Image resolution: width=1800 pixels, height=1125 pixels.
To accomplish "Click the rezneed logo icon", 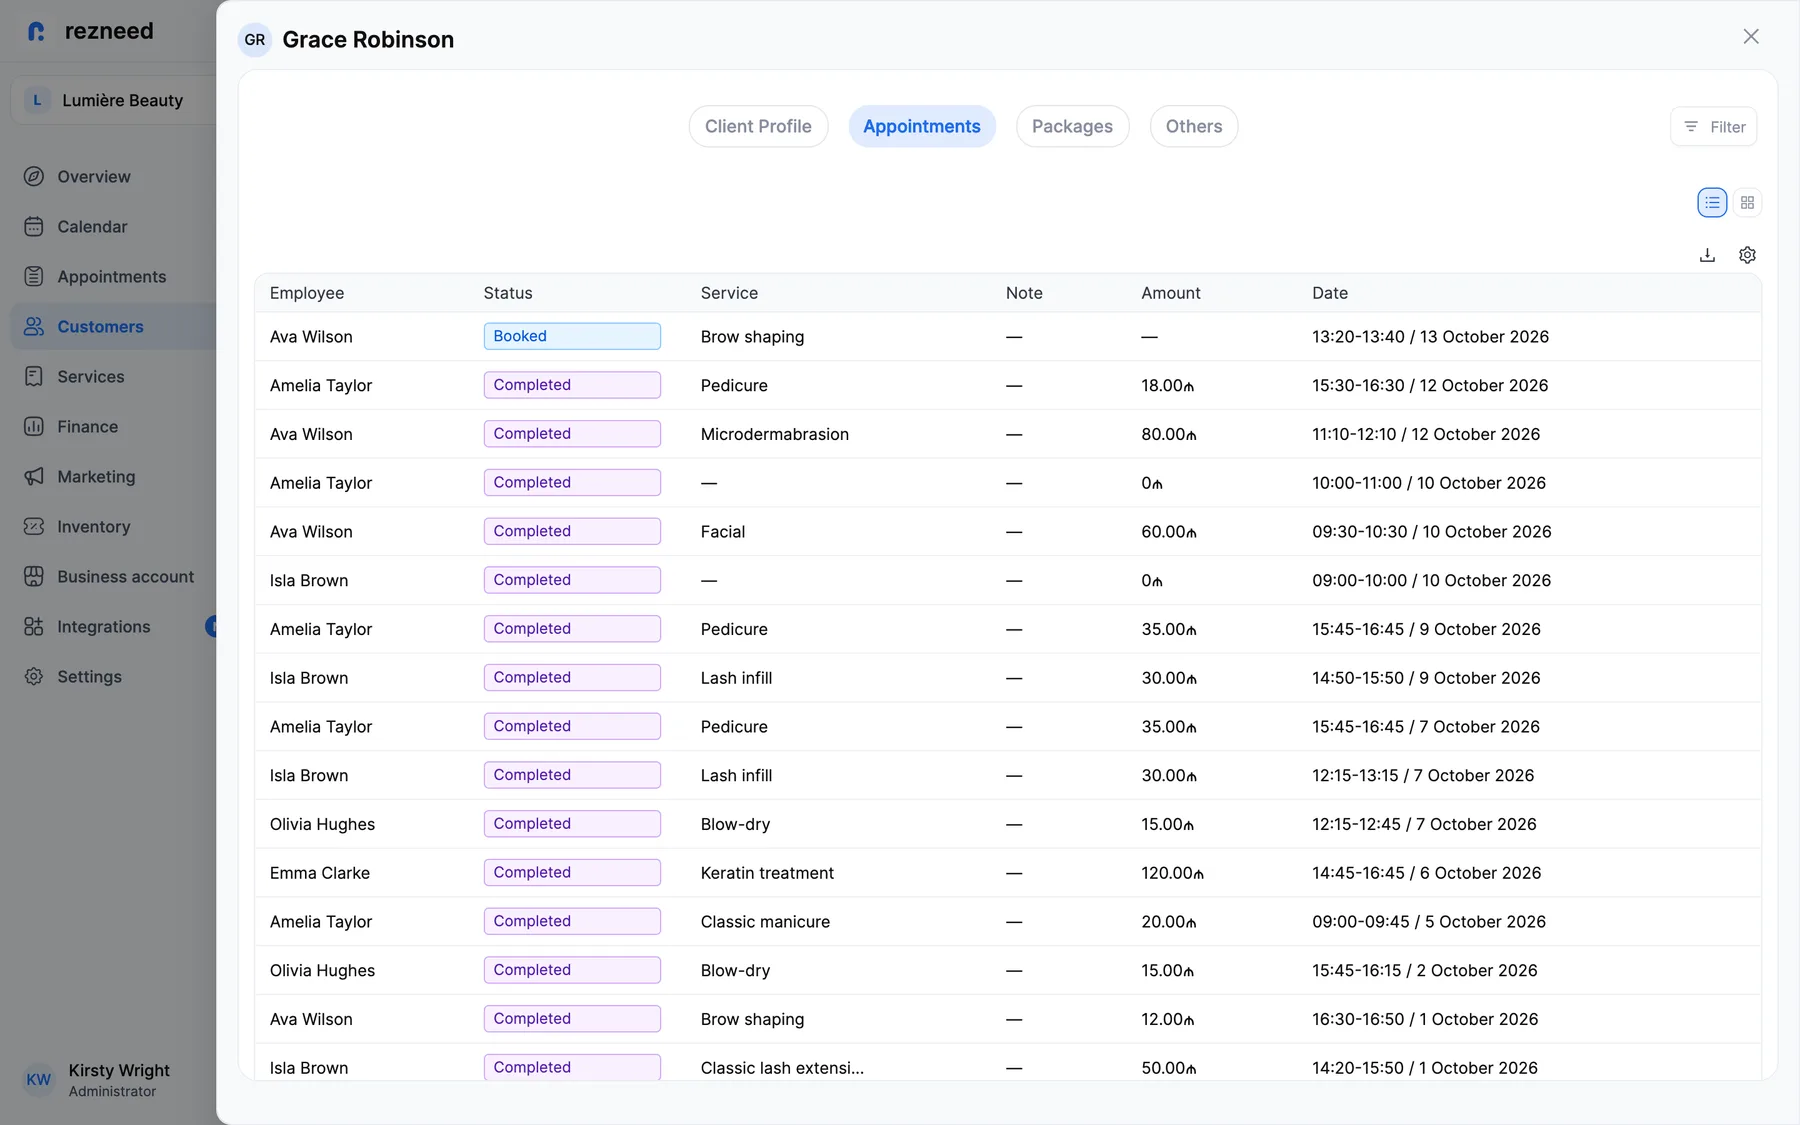I will [37, 31].
